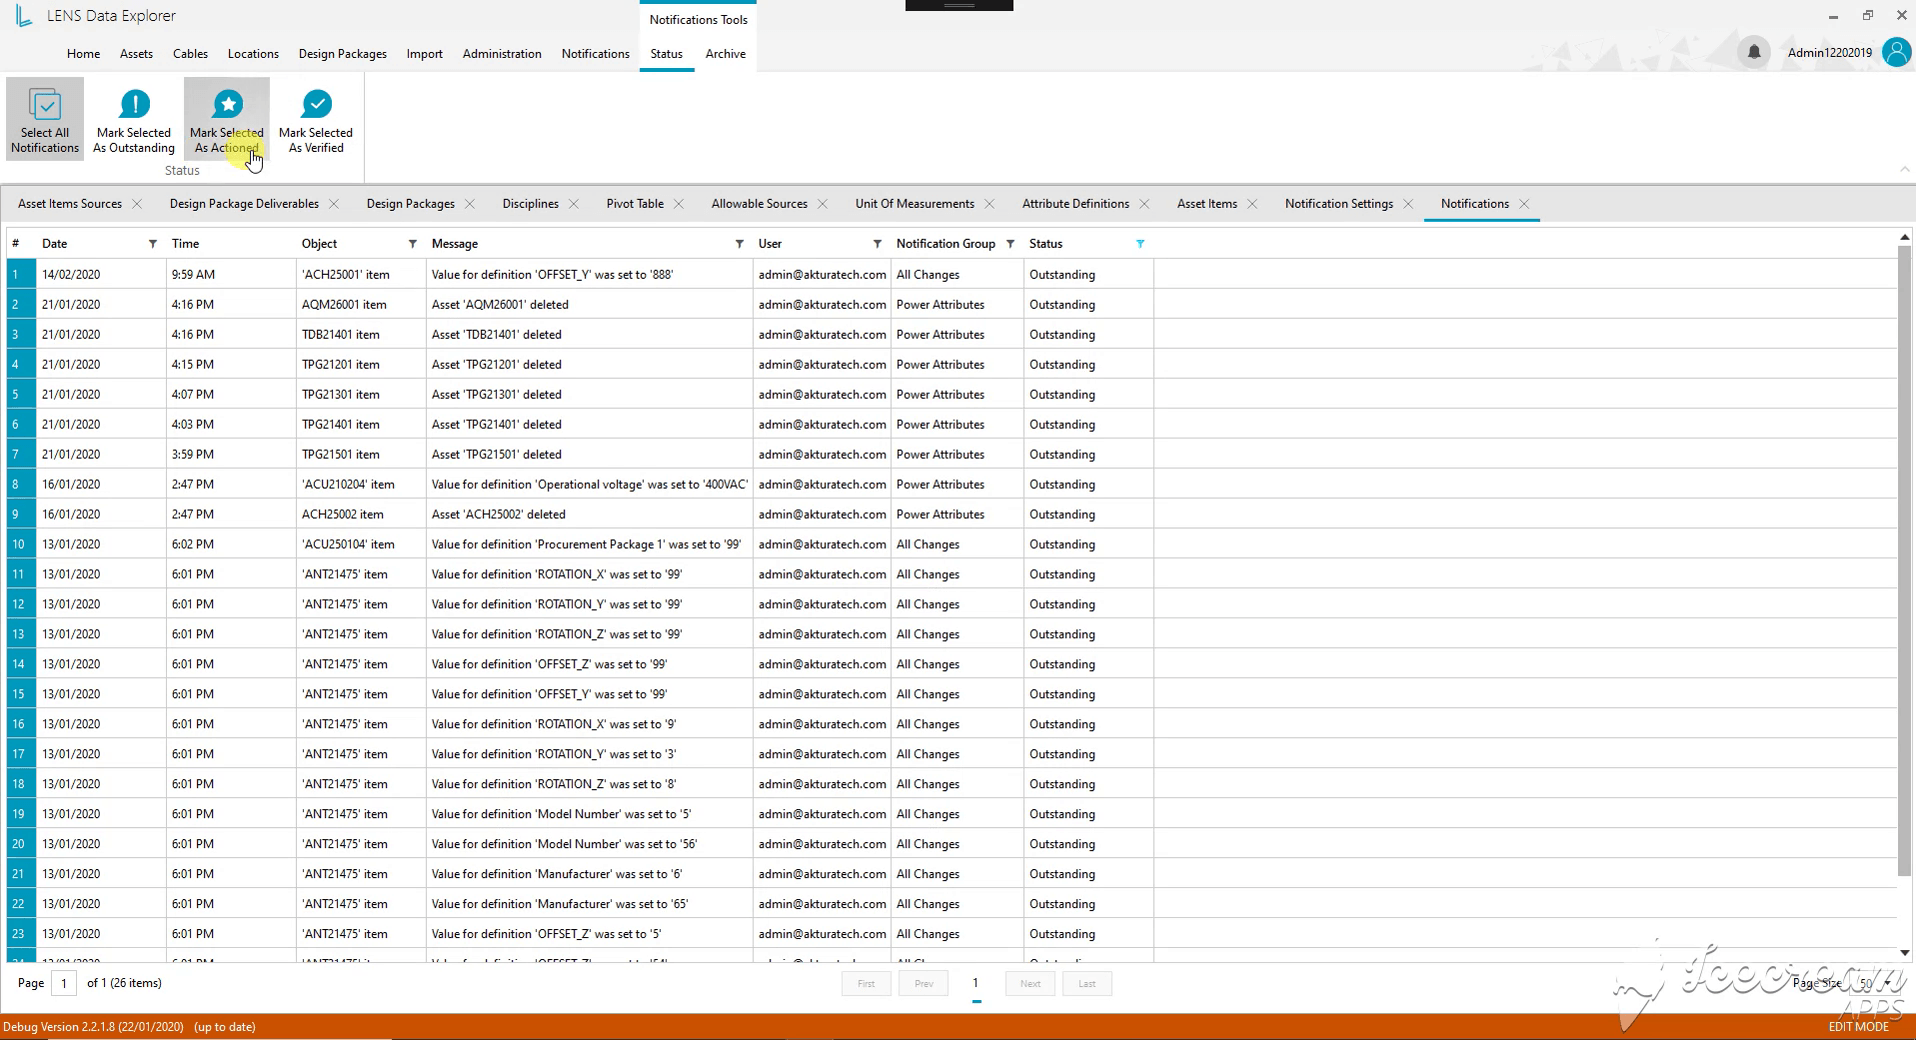Filter the Date column

point(153,244)
